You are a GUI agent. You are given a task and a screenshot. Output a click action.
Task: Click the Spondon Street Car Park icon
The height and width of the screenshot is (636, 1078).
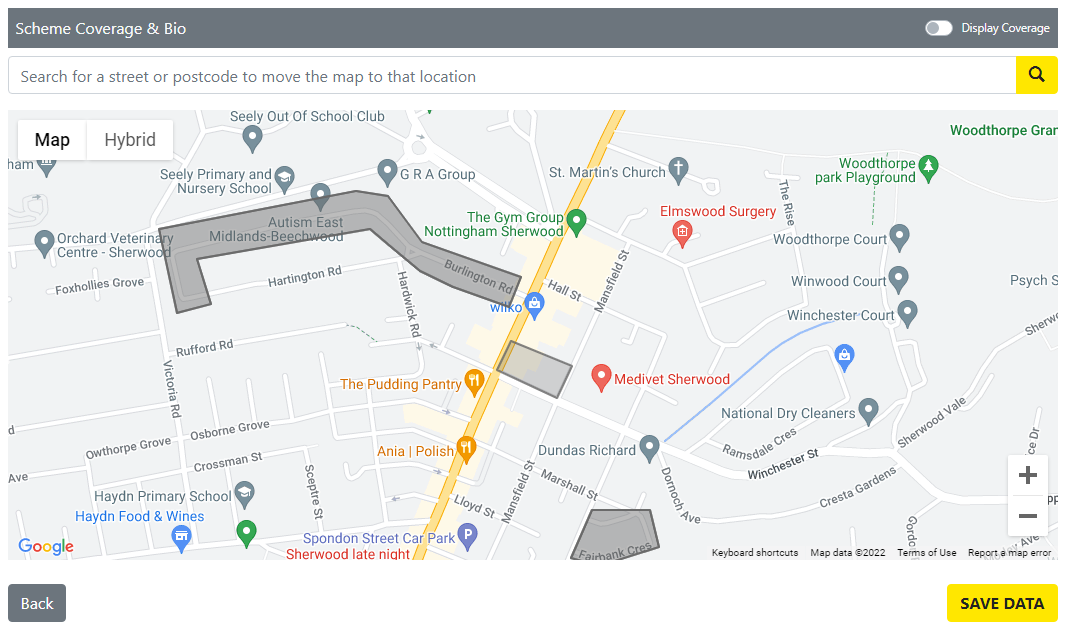click(466, 536)
